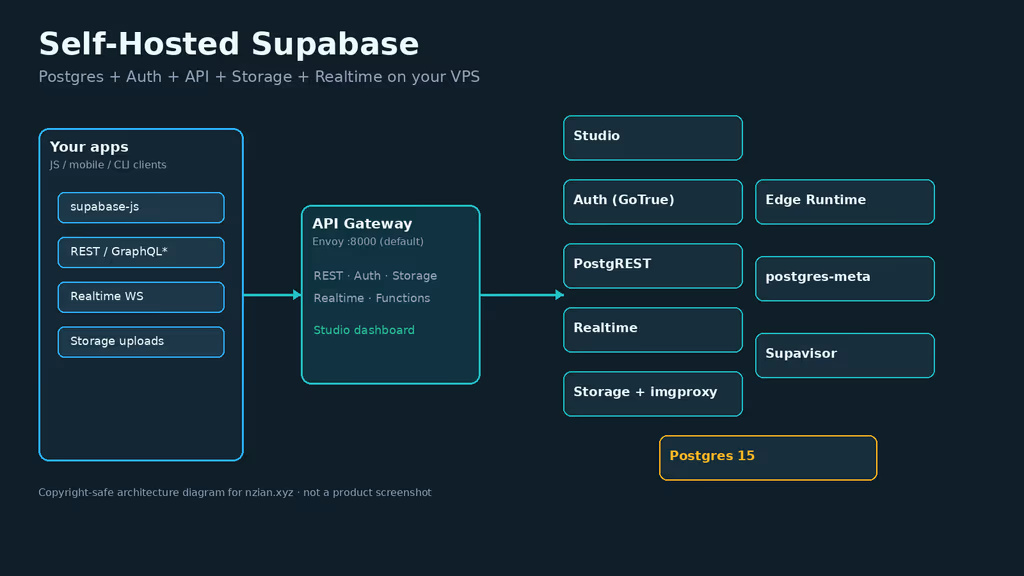Image resolution: width=1024 pixels, height=576 pixels.
Task: Click the API Gateway heading
Action: coord(362,223)
